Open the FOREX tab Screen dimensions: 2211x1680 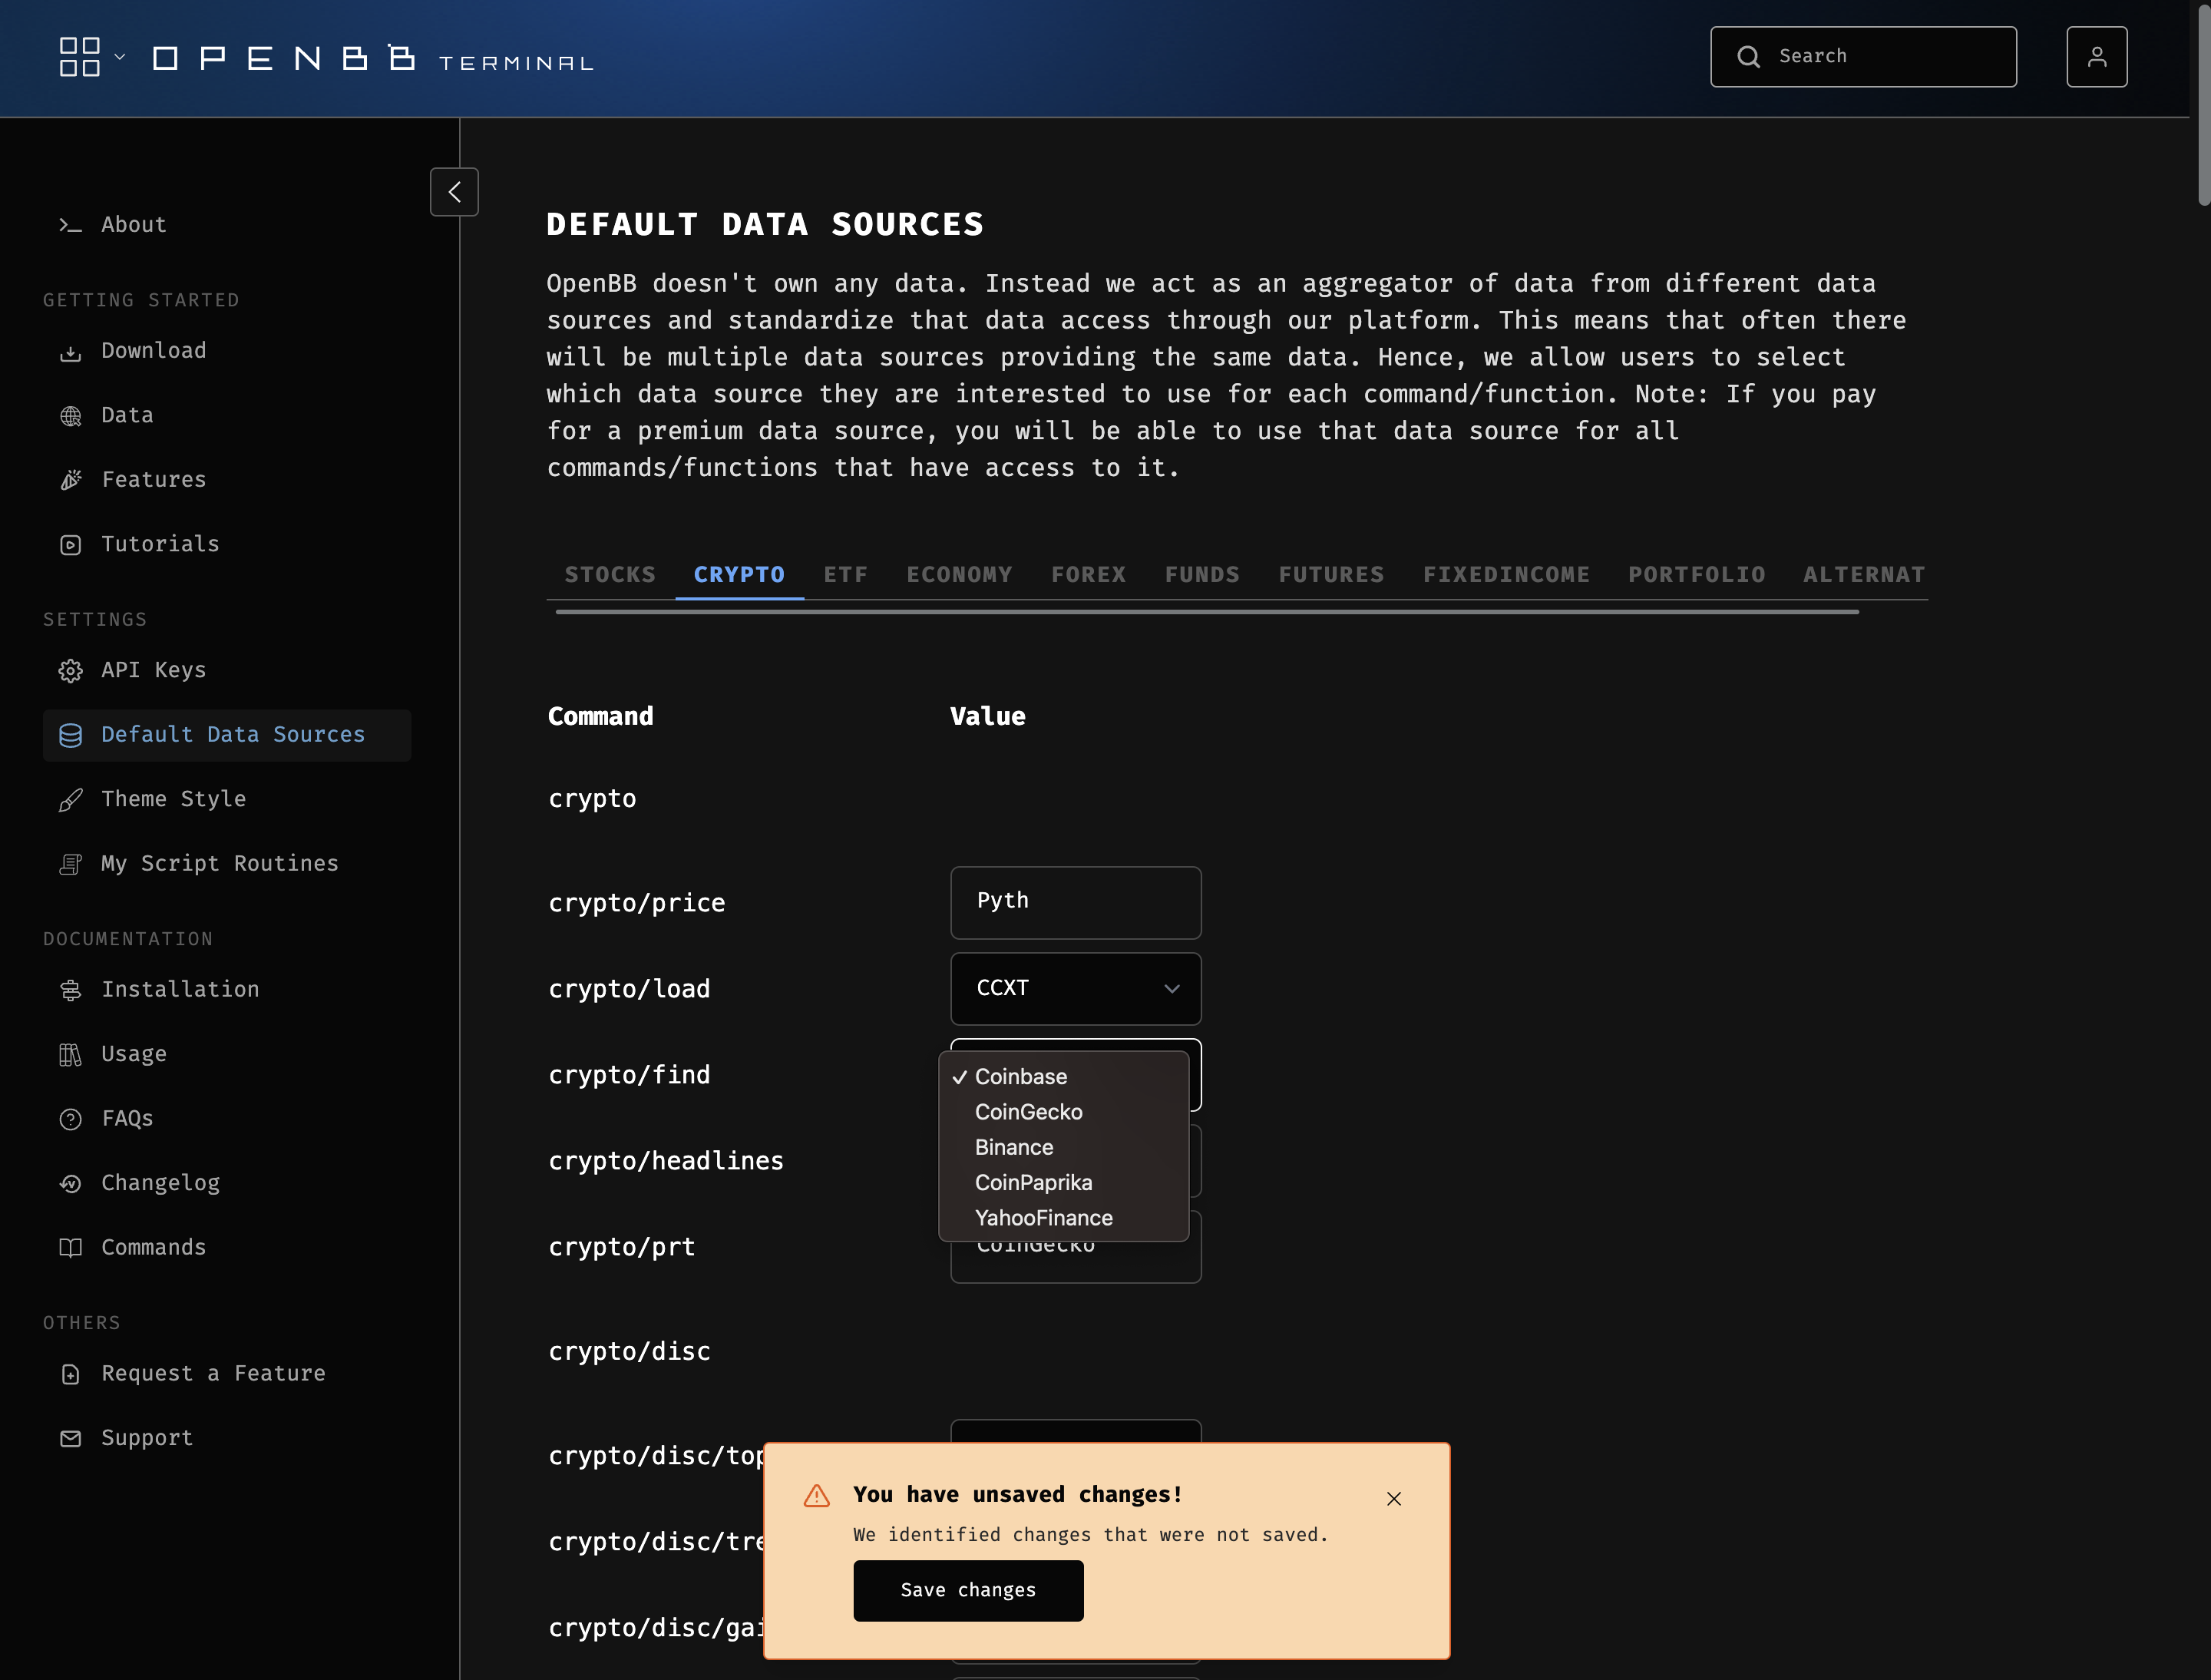click(1088, 575)
